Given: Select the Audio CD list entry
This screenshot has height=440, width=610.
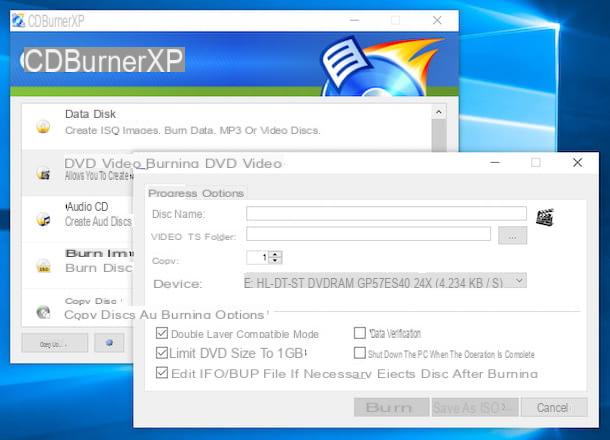Looking at the screenshot, I should (77, 219).
